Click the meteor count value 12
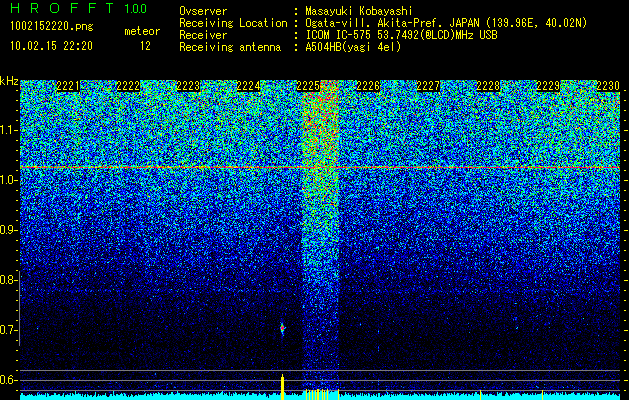 145,46
